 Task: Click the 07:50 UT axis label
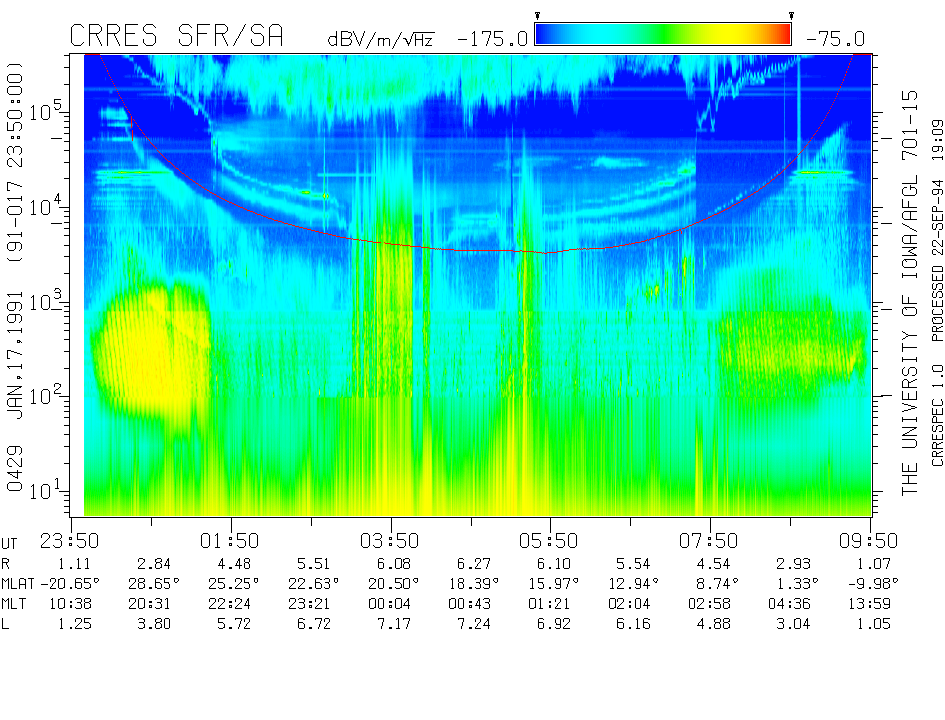point(709,541)
